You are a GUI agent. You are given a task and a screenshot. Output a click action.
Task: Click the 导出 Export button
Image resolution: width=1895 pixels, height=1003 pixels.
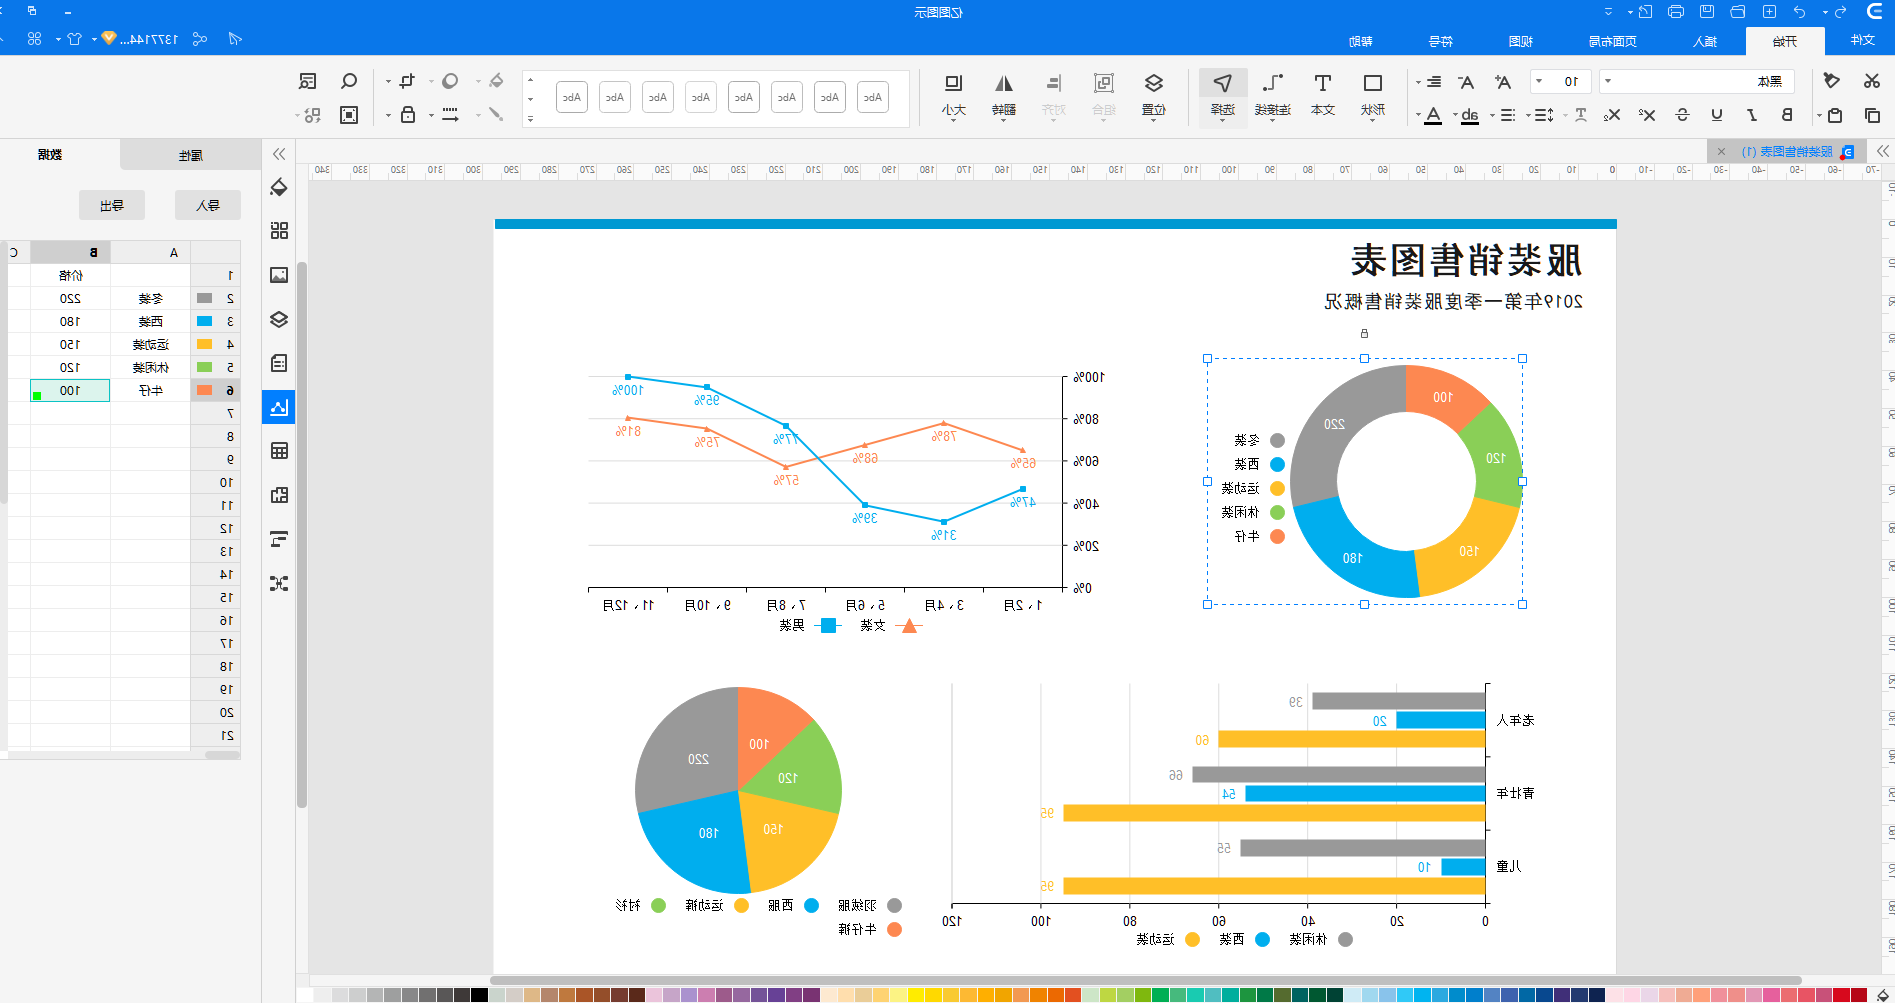pos(112,205)
